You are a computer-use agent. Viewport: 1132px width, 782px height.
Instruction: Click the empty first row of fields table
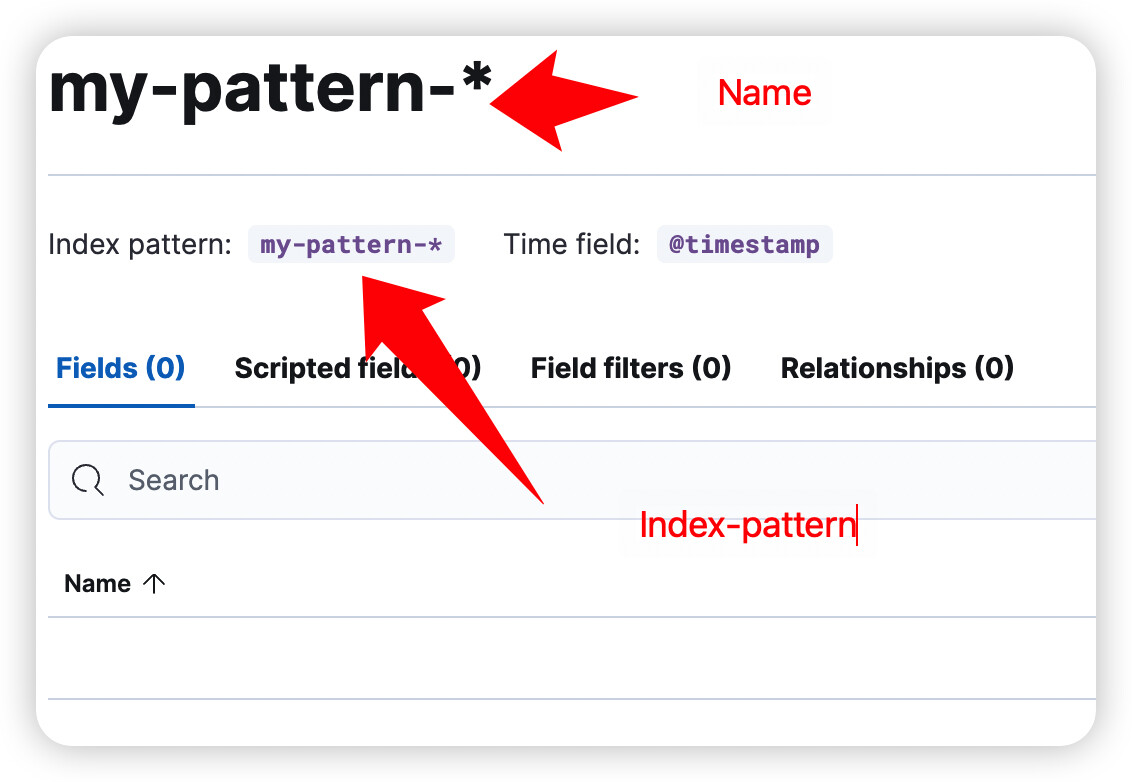pyautogui.click(x=570, y=658)
